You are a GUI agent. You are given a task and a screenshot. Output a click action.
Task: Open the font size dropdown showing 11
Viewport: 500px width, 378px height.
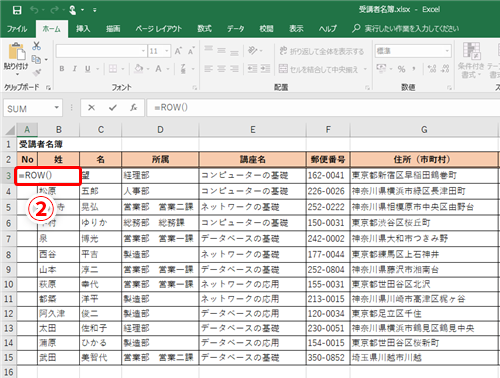click(x=167, y=51)
